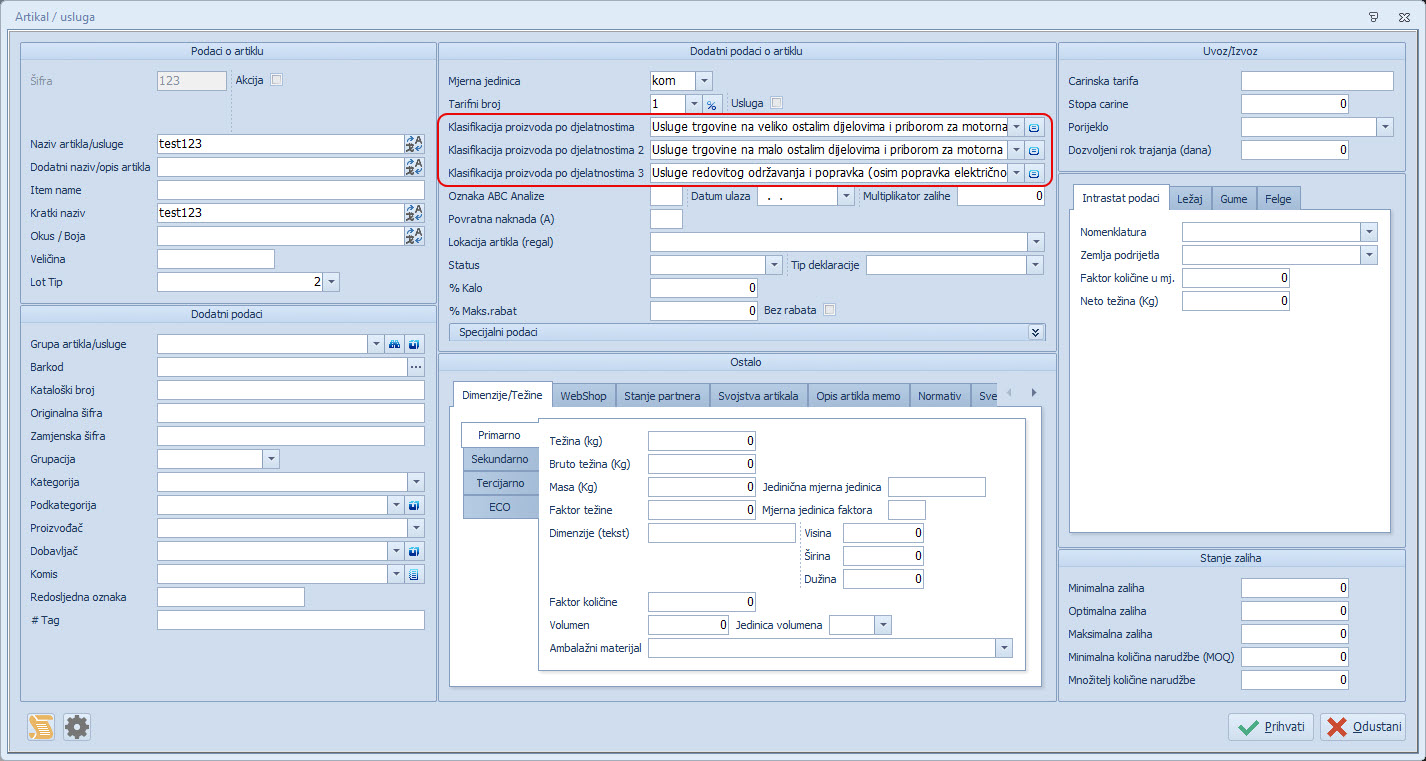Viewport: 1426px width, 761px height.
Task: Open the ellipsis button in Barkod field
Action: tap(415, 367)
